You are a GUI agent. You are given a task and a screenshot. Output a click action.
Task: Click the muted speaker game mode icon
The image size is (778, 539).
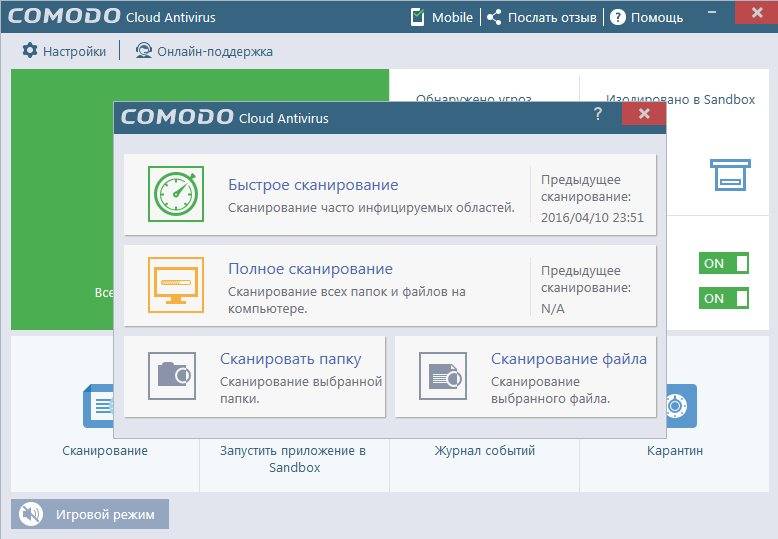pyautogui.click(x=31, y=514)
